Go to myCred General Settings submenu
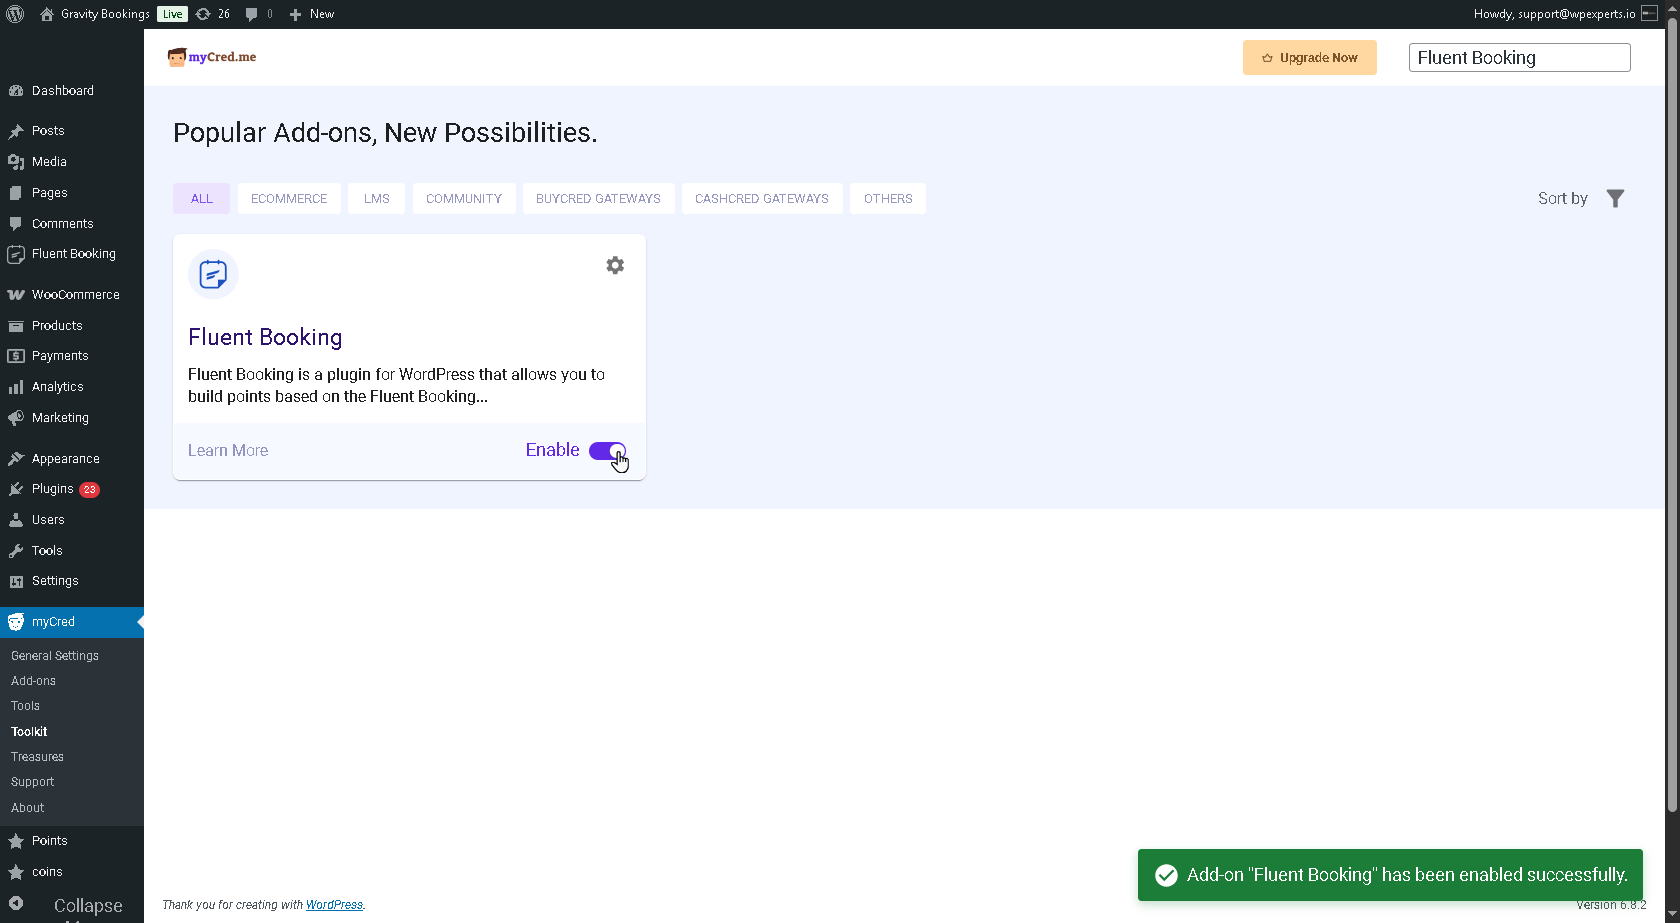The width and height of the screenshot is (1680, 923). (55, 656)
